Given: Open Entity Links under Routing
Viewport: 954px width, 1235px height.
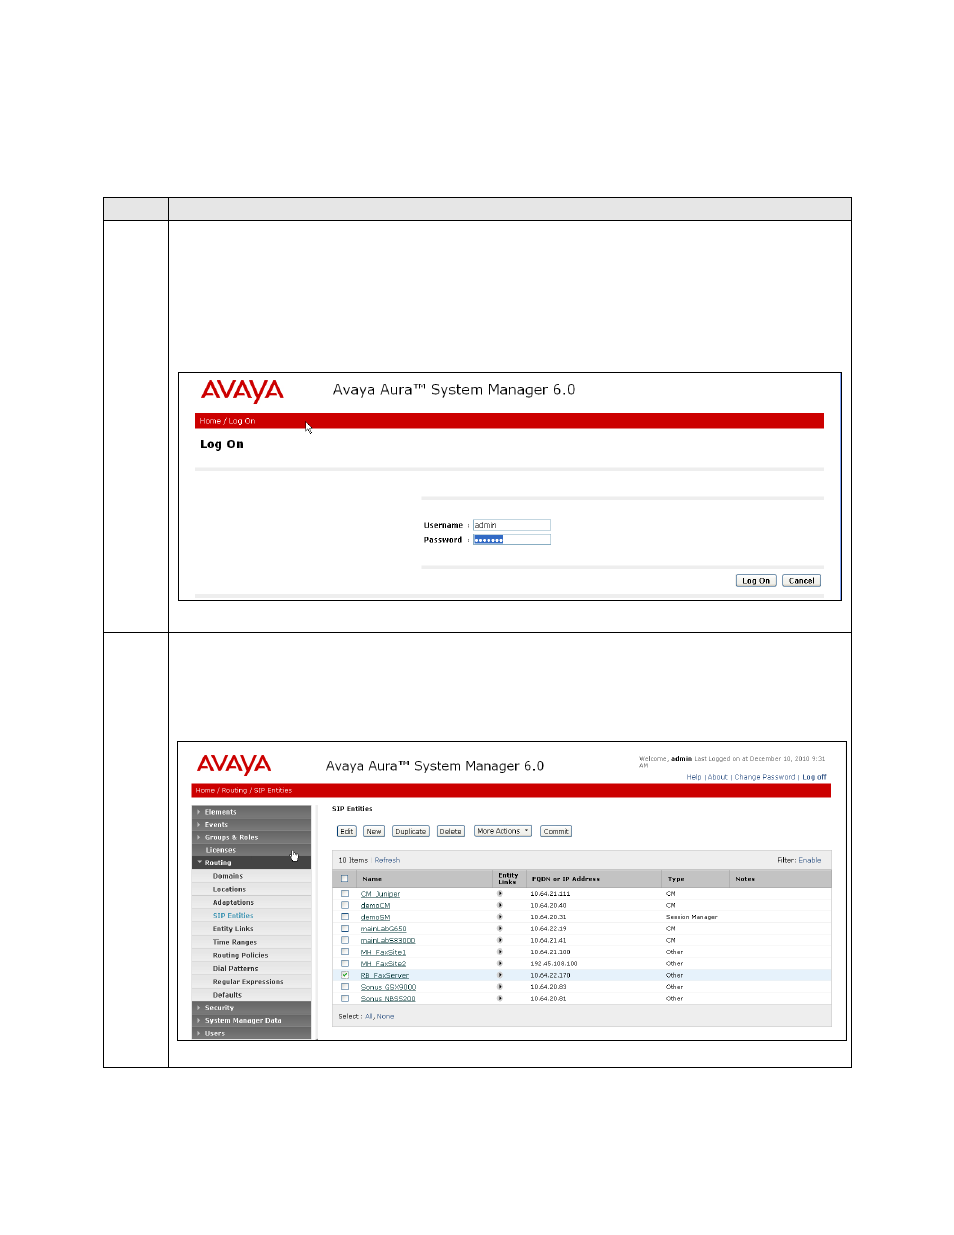Looking at the screenshot, I should [233, 929].
